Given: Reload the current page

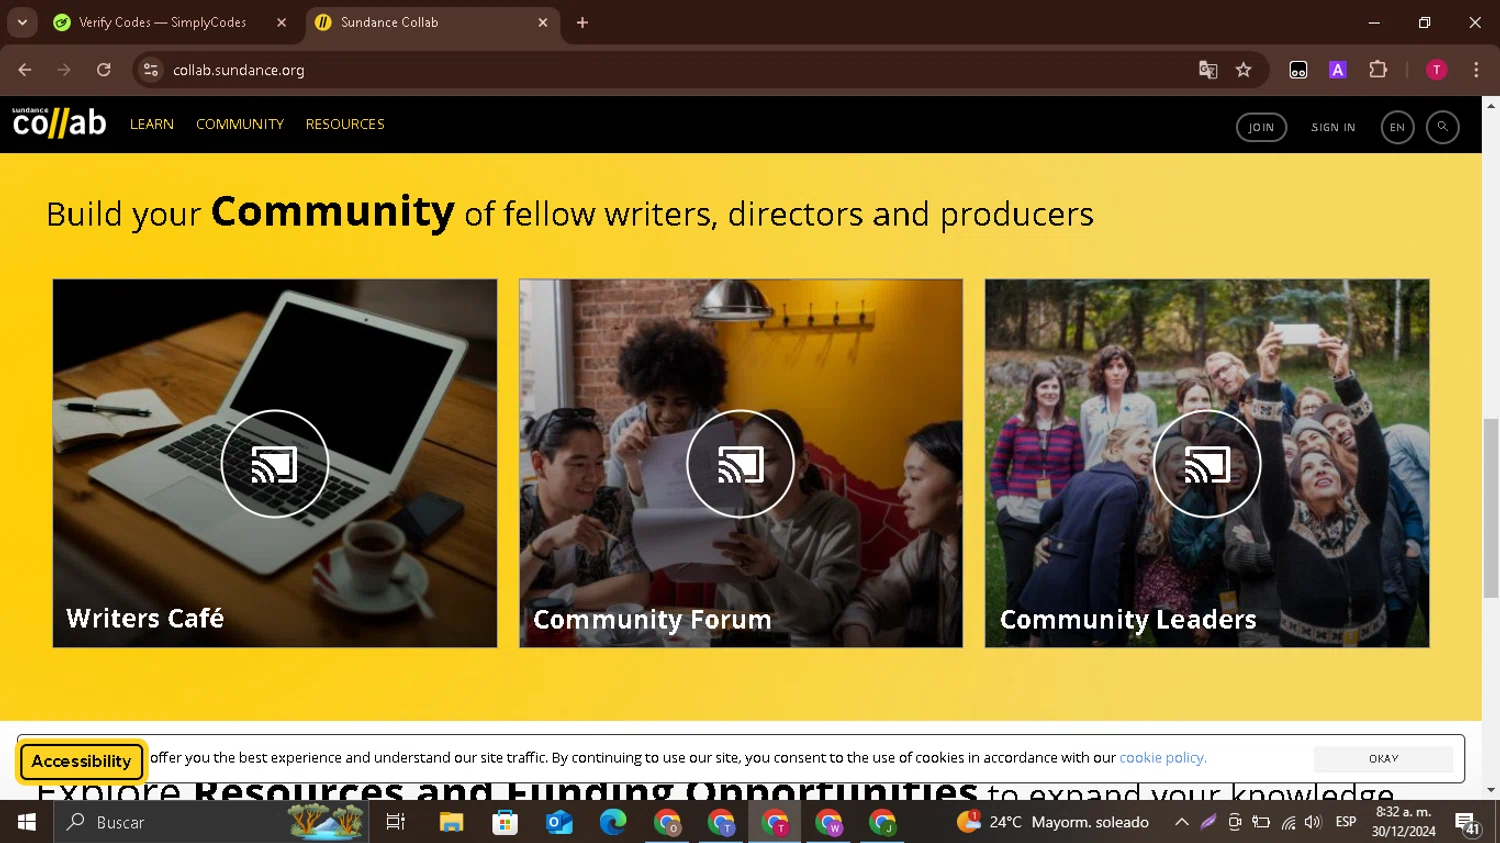Looking at the screenshot, I should click(x=104, y=70).
